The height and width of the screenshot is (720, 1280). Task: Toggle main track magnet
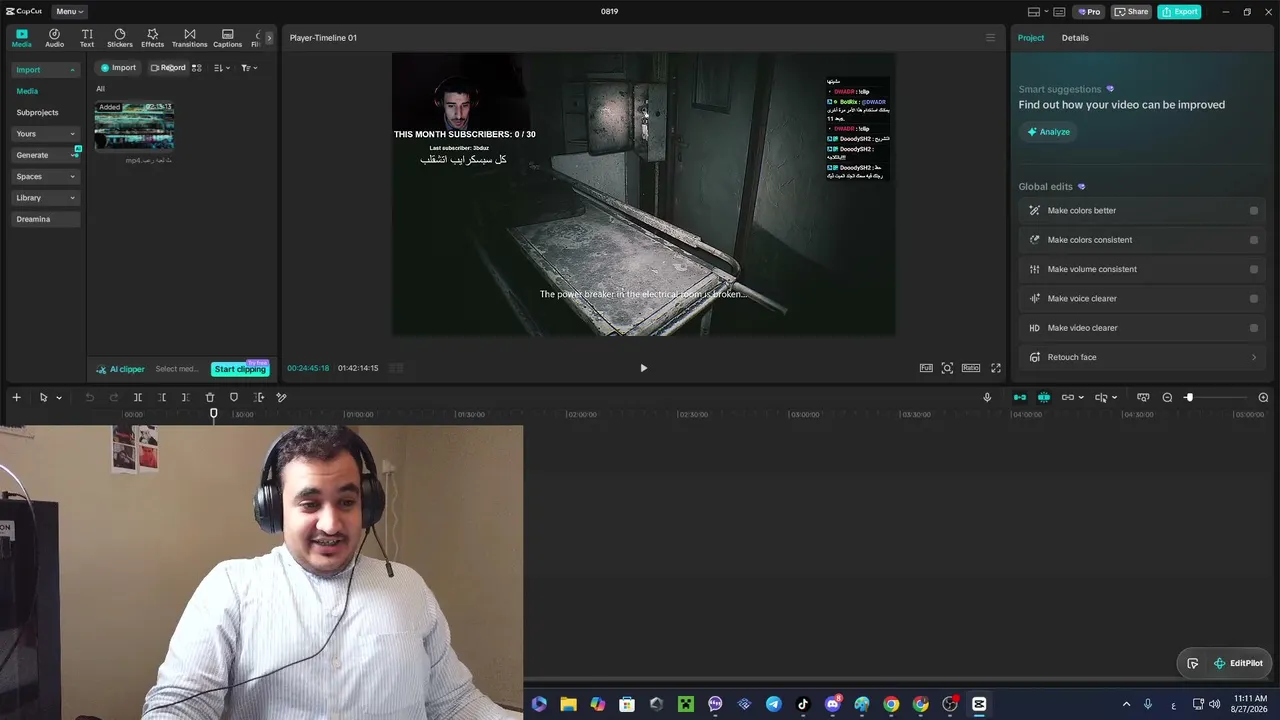(x=1020, y=397)
